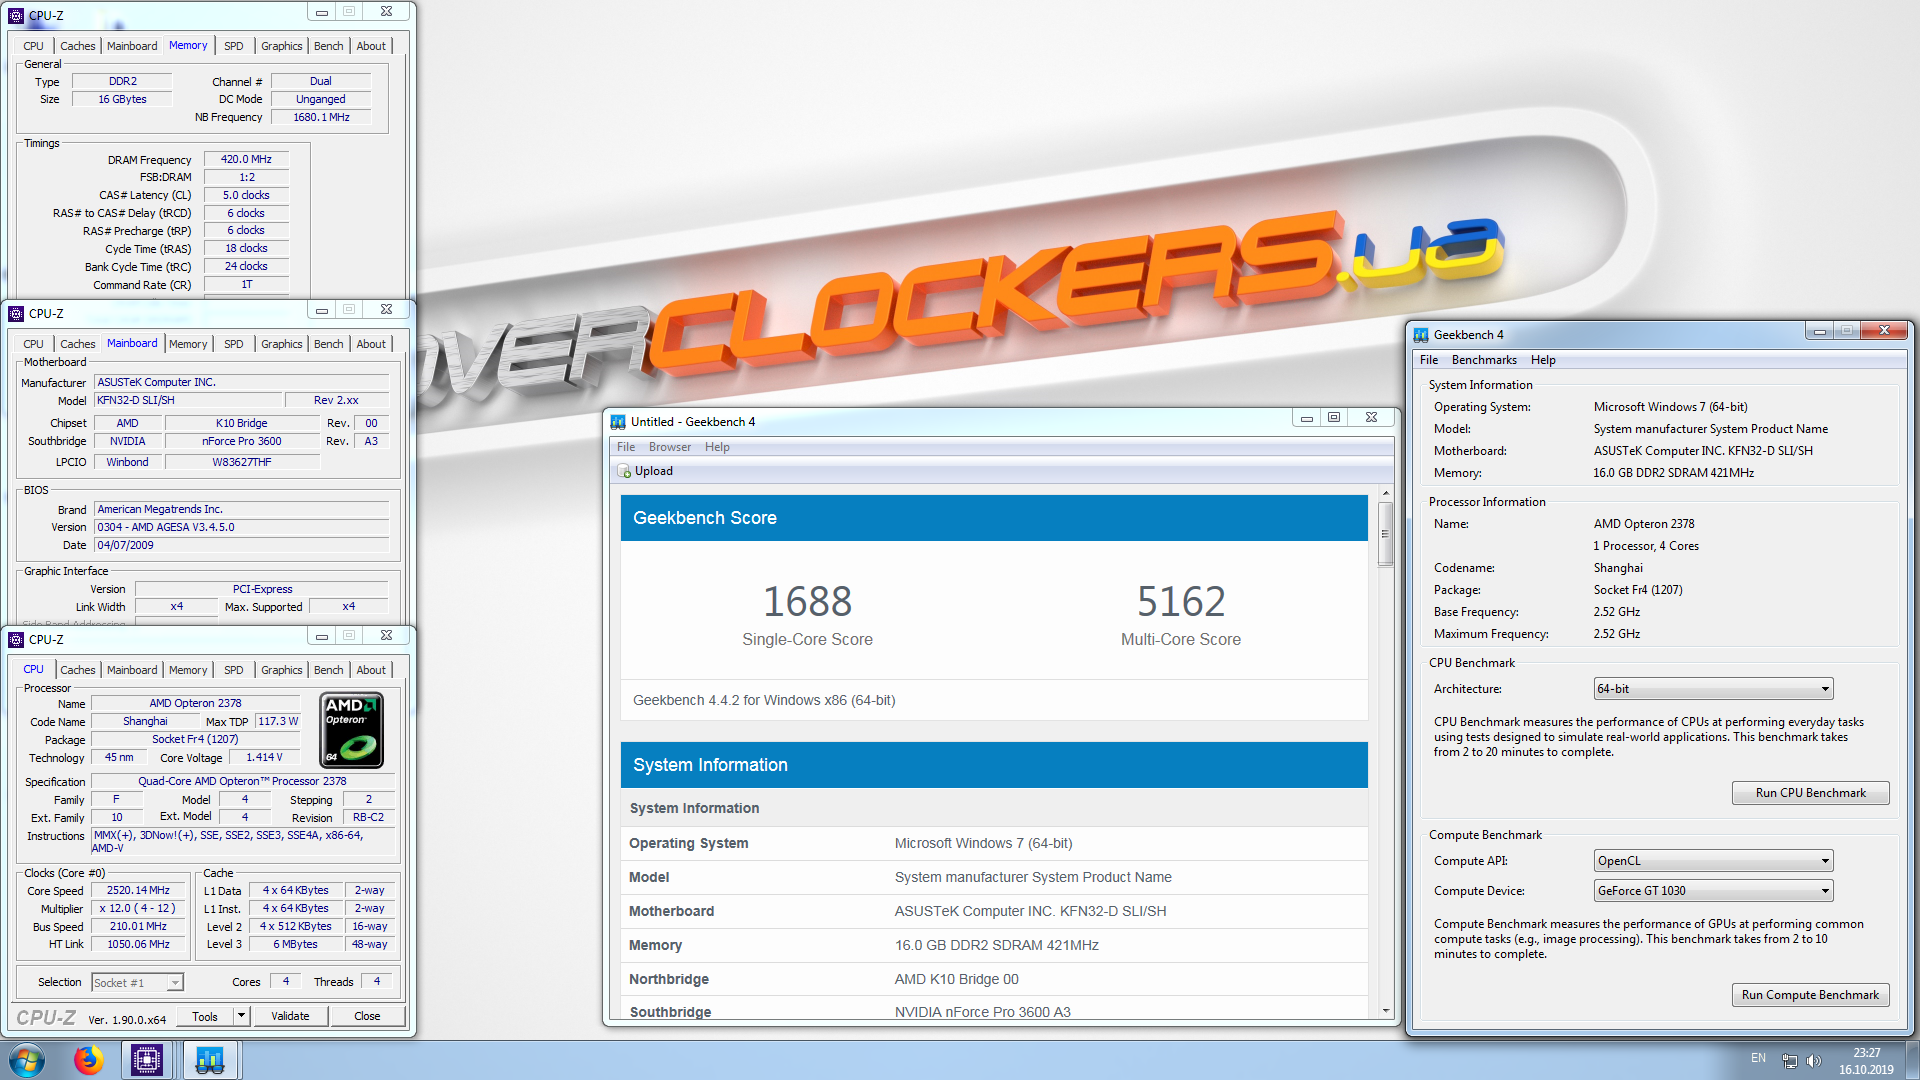
Task: Open the Architecture 64-bit dropdown
Action: tap(1713, 689)
